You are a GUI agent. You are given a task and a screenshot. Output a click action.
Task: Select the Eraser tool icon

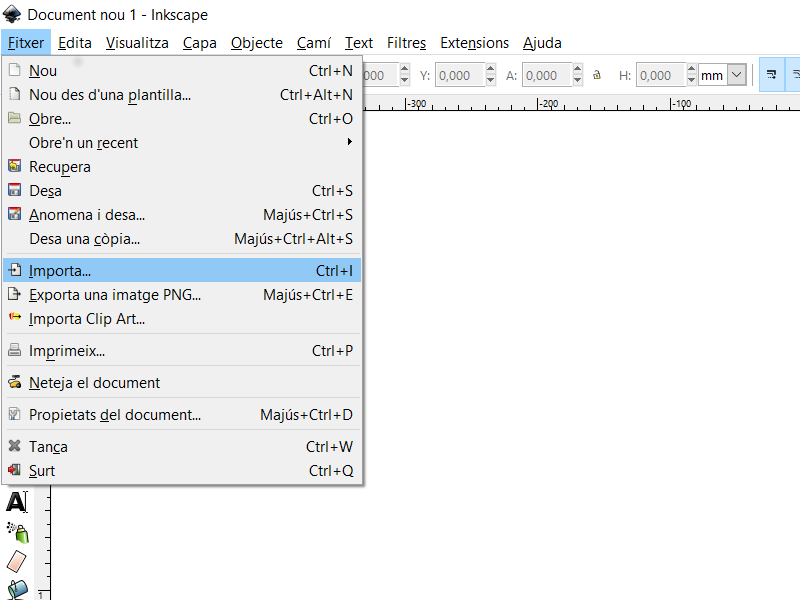(x=16, y=561)
